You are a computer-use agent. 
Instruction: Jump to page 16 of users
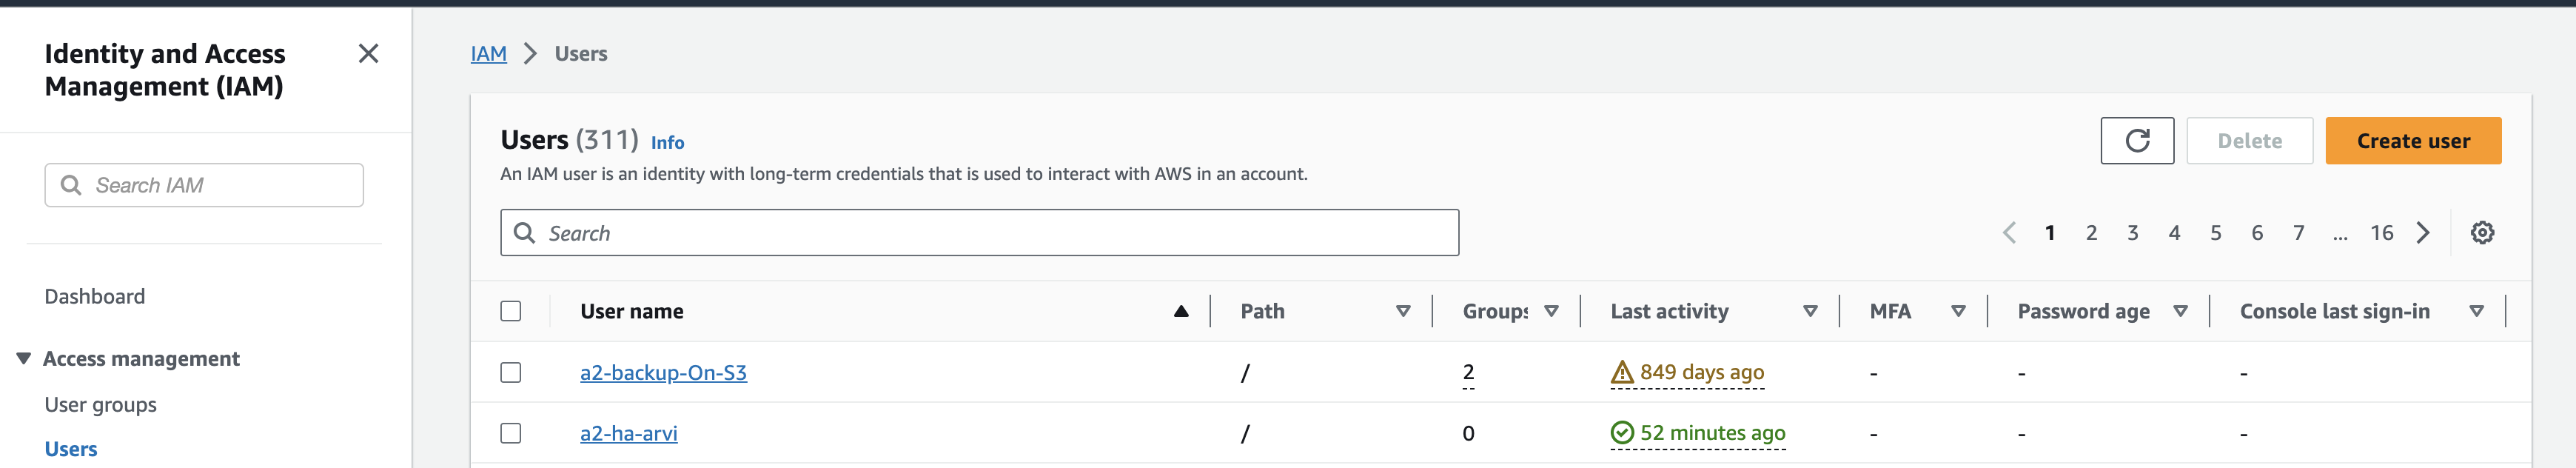pos(2381,233)
